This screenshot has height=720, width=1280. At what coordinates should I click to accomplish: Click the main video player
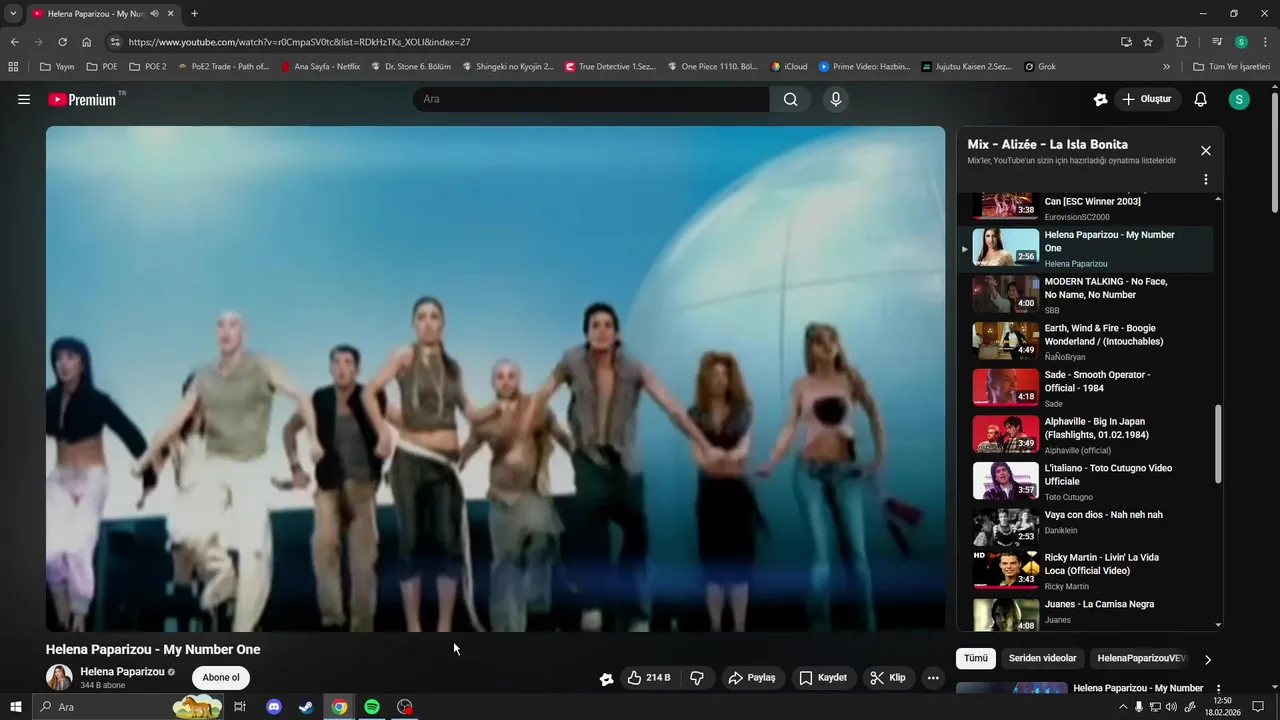click(x=495, y=379)
